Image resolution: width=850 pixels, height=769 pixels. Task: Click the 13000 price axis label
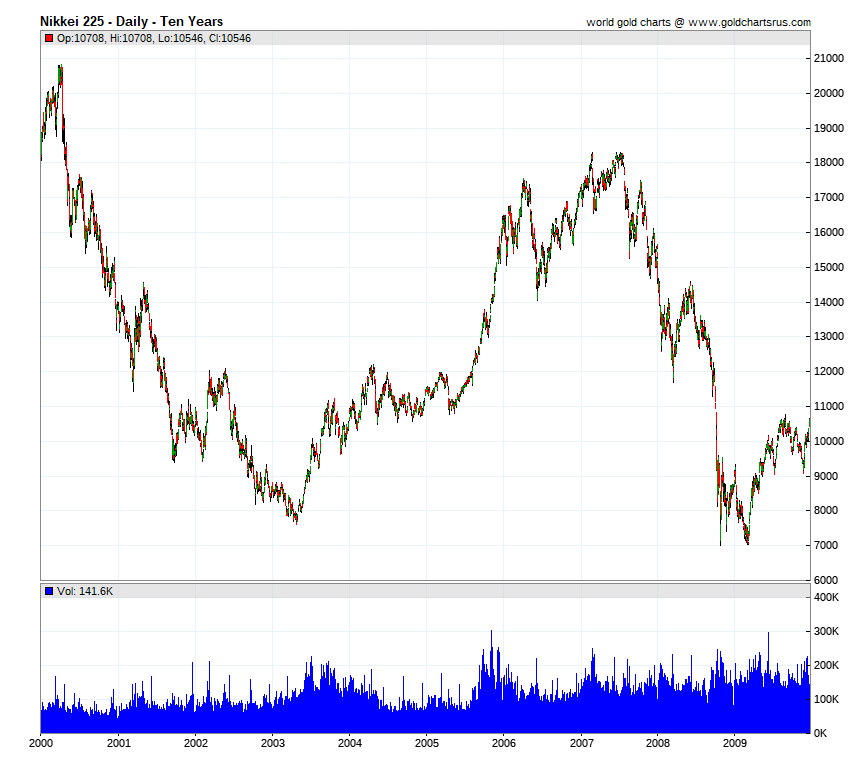pyautogui.click(x=829, y=336)
